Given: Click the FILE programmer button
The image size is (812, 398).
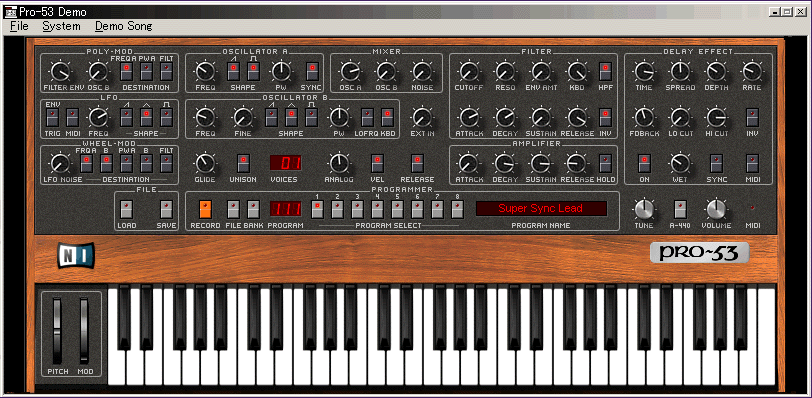Looking at the screenshot, I should click(x=233, y=209).
